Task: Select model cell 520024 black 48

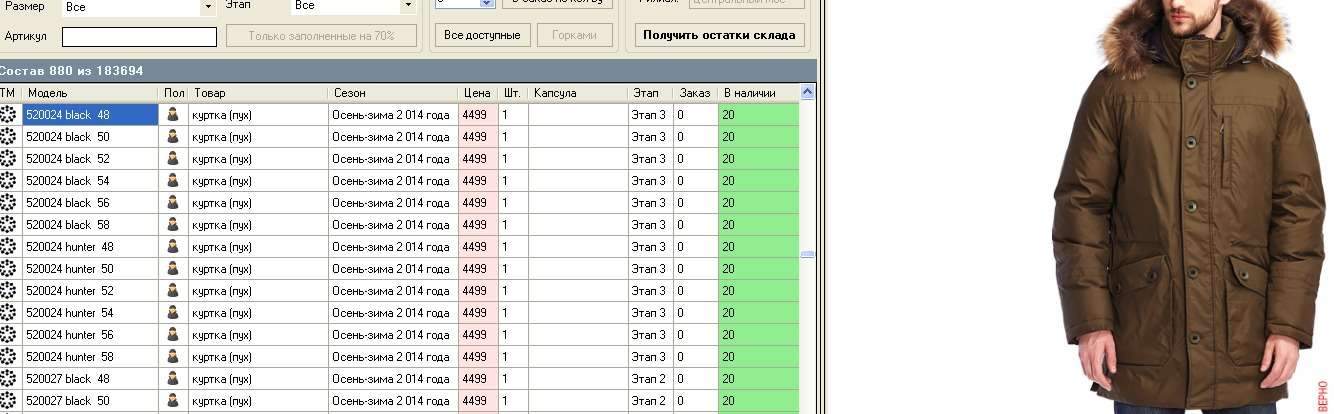Action: (90, 115)
